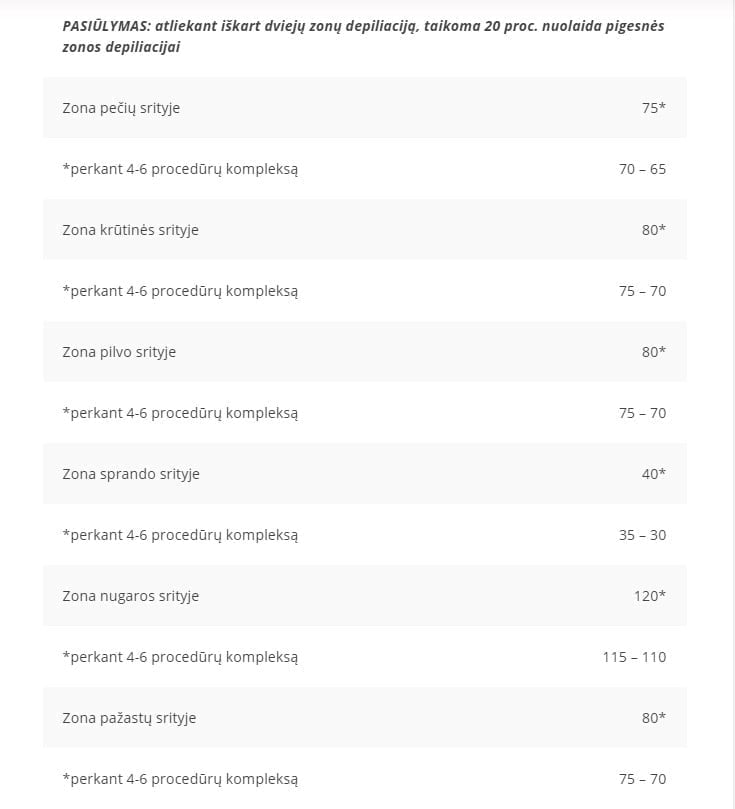Image resolution: width=735 pixels, height=809 pixels.
Task: Click the 35 – 30 complex price
Action: pyautogui.click(x=642, y=535)
